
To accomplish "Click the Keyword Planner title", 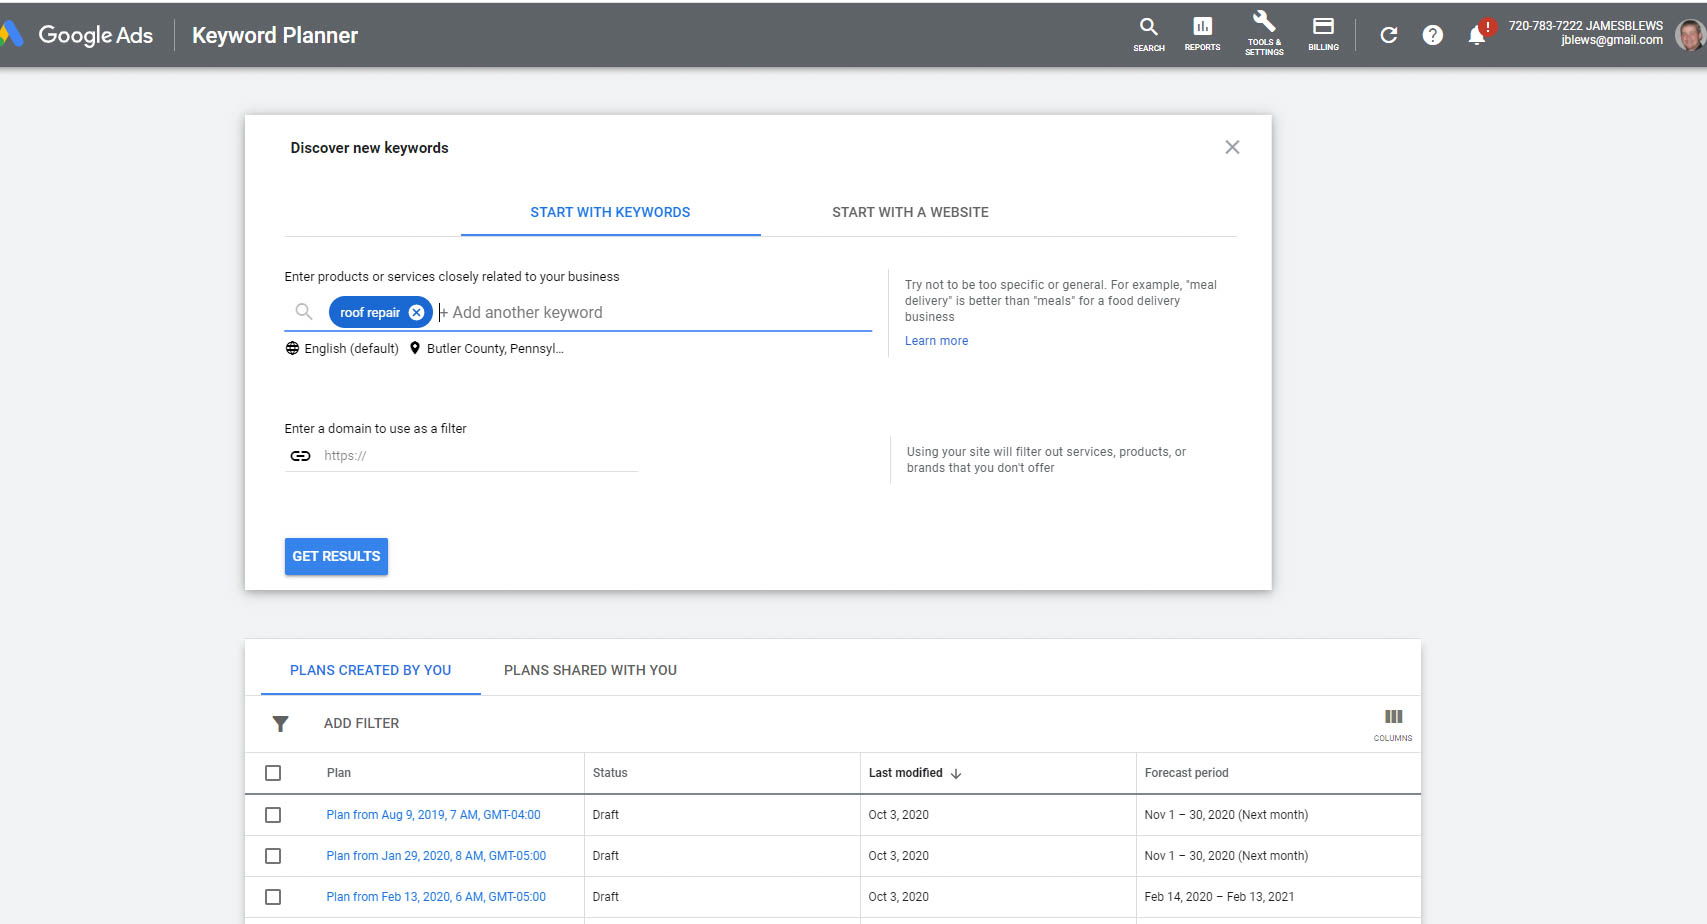I will coord(275,35).
